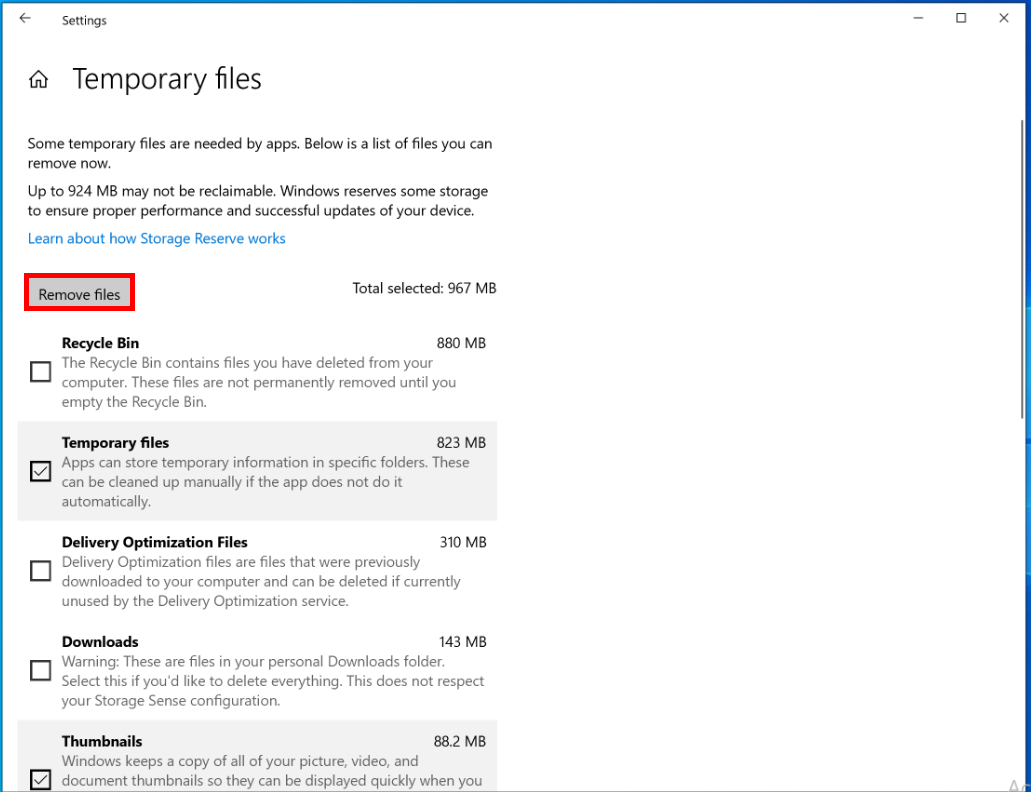Open the Settings home page icon
The height and width of the screenshot is (792, 1031).
coord(39,80)
